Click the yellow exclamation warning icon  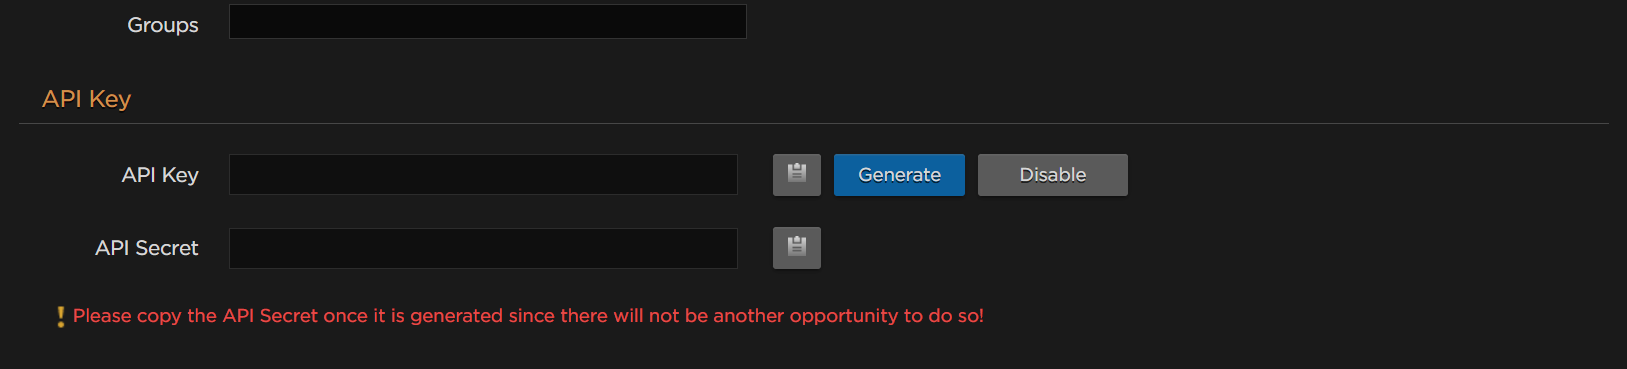point(61,316)
